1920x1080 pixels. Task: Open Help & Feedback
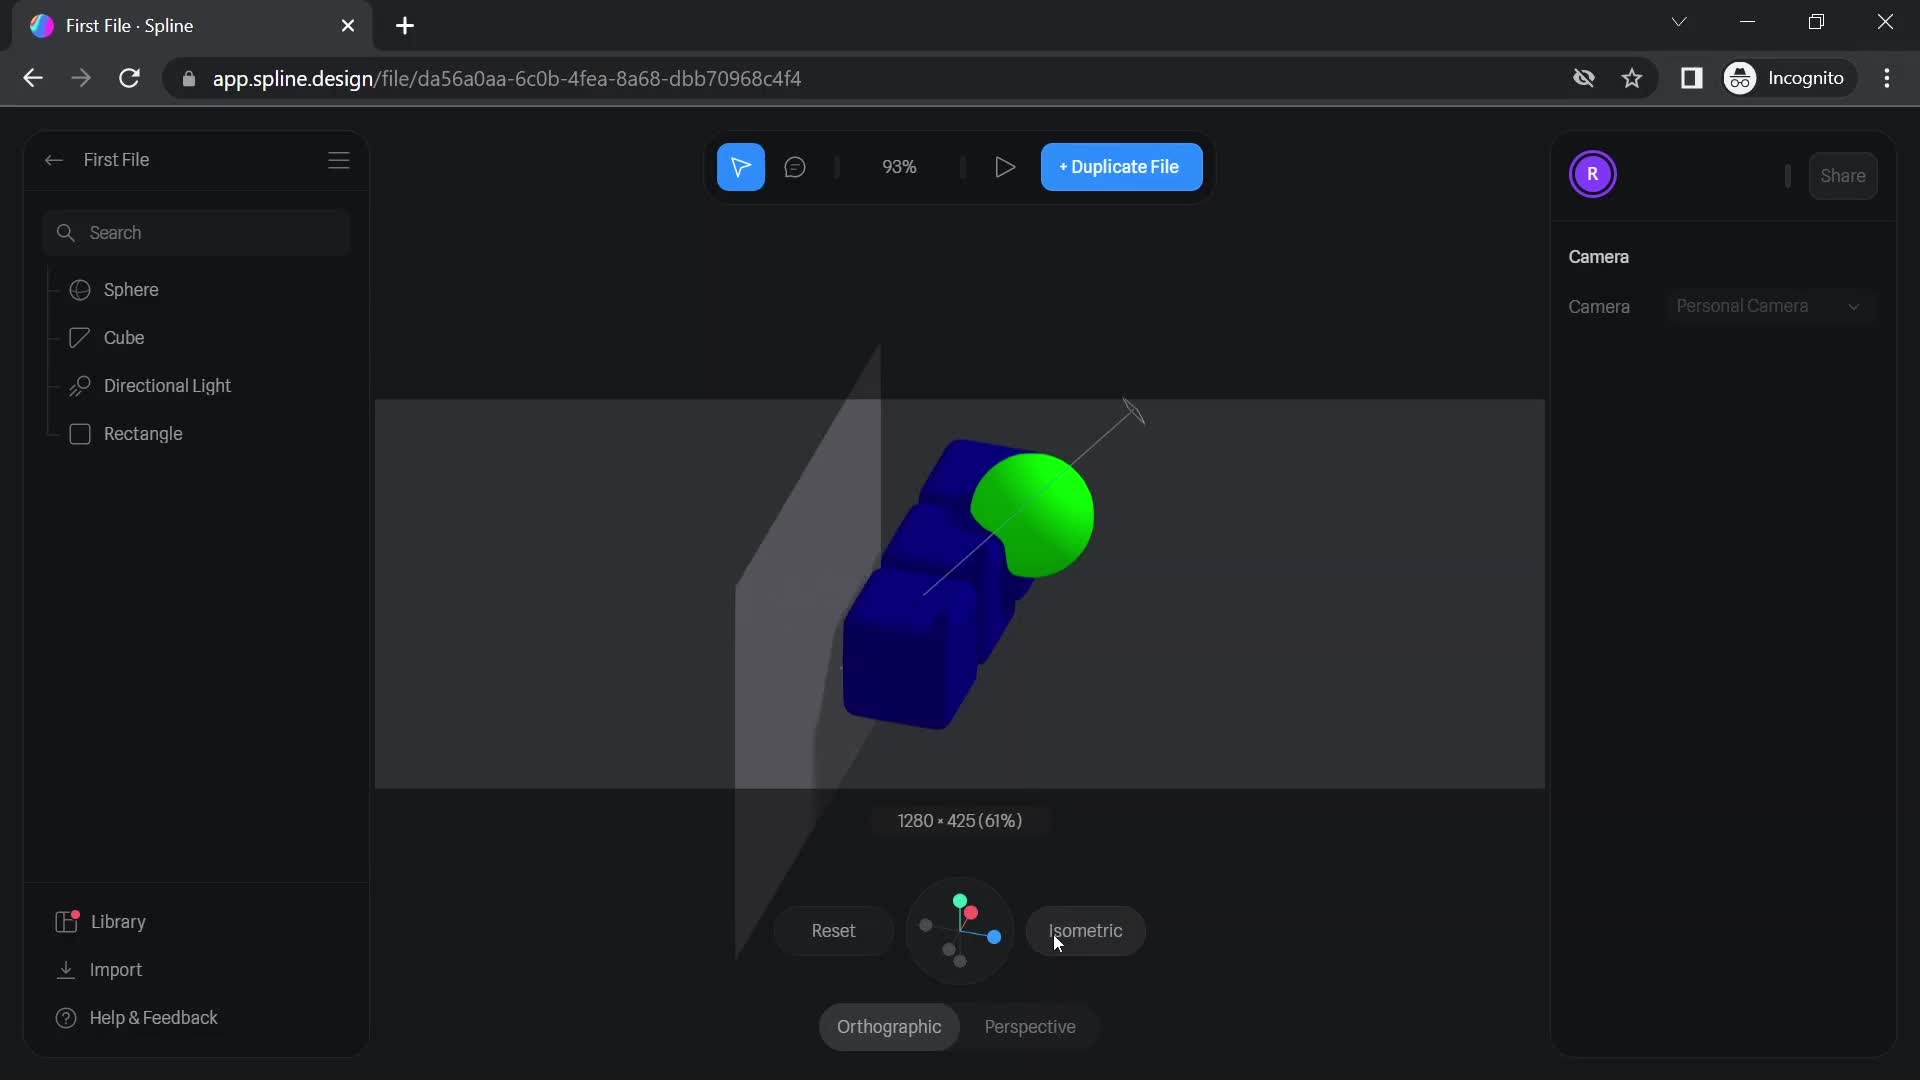point(137,1018)
